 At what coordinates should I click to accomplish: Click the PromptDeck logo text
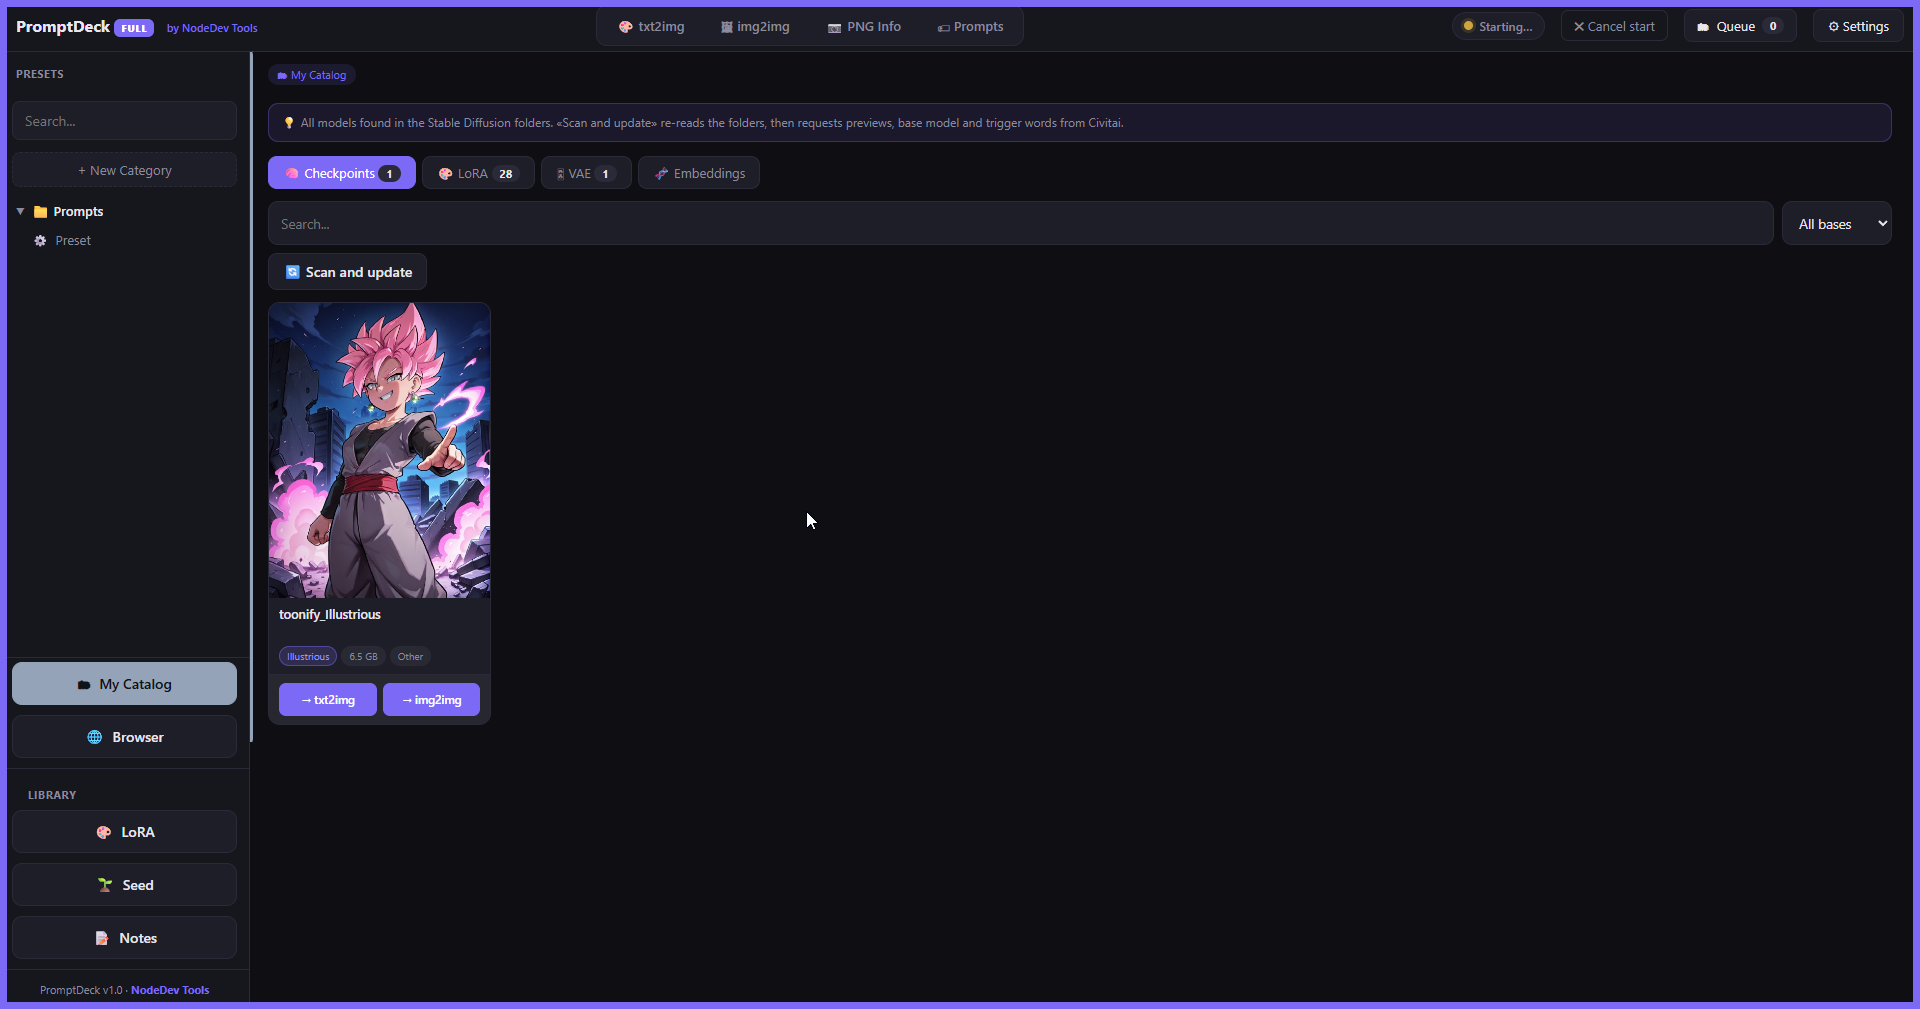(63, 27)
